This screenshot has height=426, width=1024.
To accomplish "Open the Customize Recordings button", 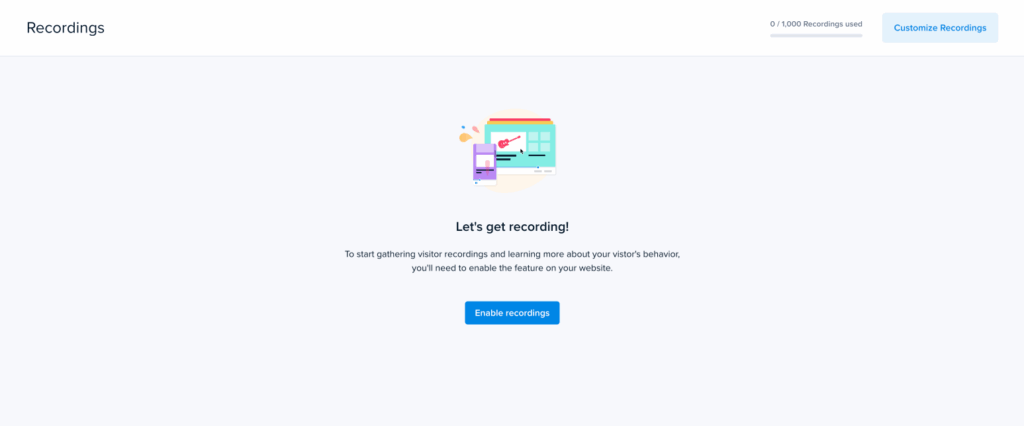I will click(940, 28).
